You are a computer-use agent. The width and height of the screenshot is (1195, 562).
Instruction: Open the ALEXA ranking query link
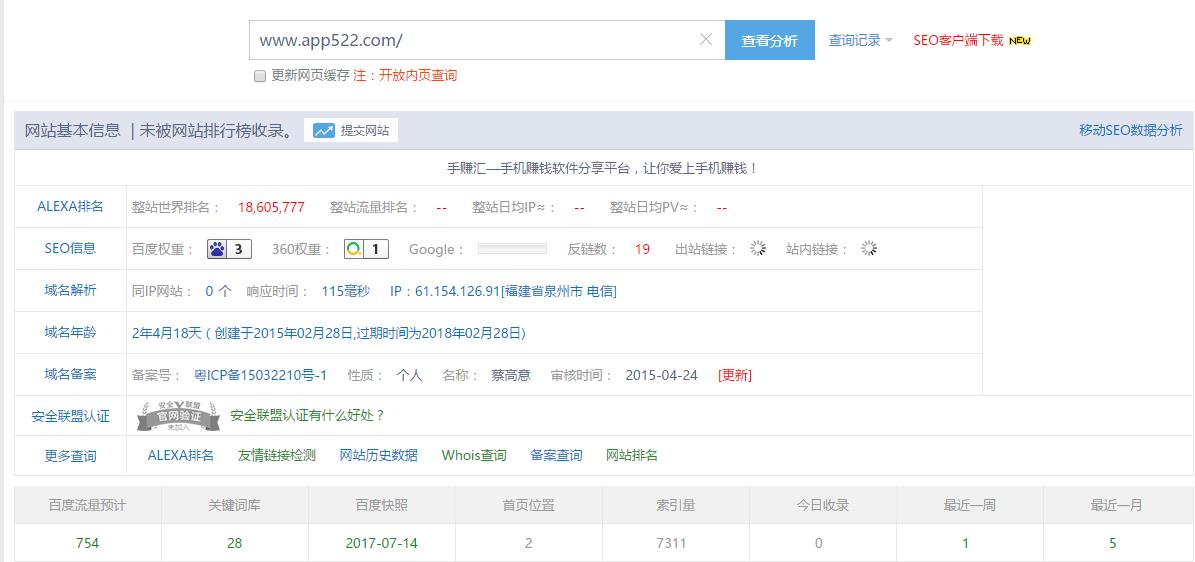[x=181, y=456]
